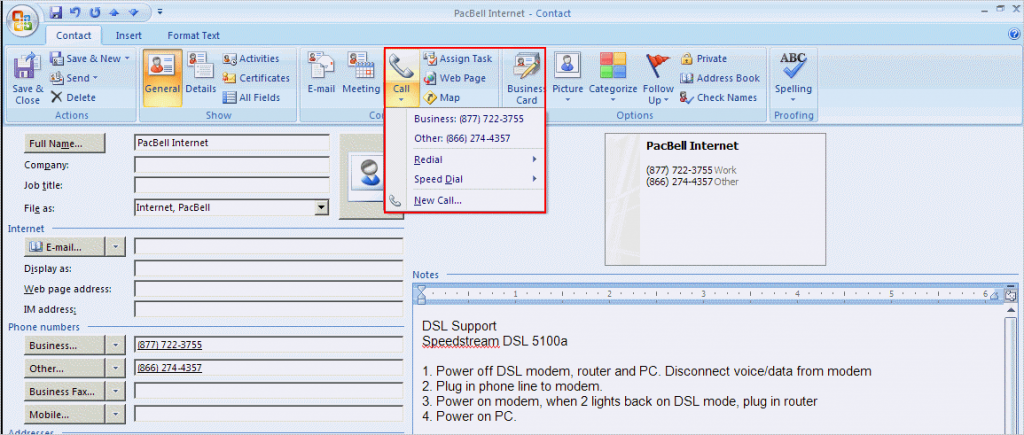Screen dimensions: 1024x435
Task: Click Web Page button in ribbon
Action: point(455,78)
